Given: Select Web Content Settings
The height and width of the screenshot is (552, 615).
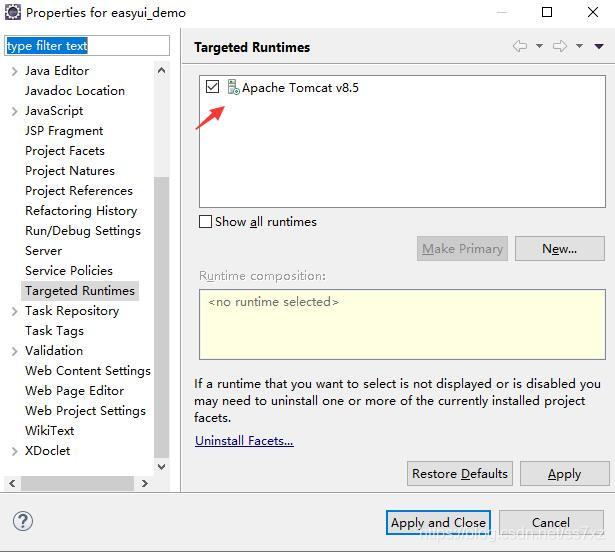Looking at the screenshot, I should (x=88, y=371).
